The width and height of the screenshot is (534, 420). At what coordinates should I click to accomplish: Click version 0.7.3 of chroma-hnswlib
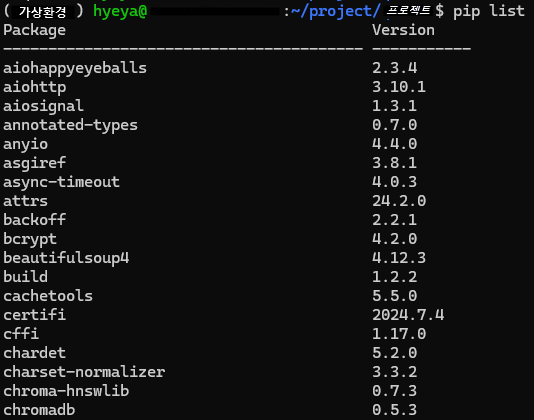point(394,391)
